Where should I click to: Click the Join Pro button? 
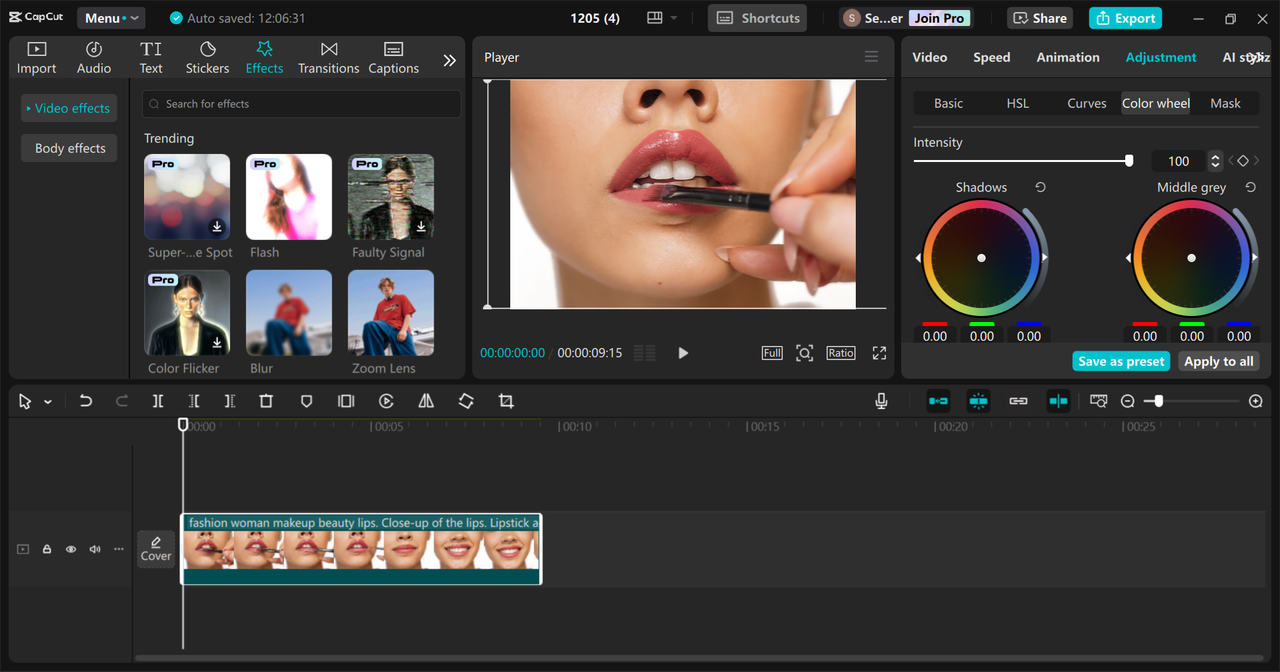tap(940, 18)
